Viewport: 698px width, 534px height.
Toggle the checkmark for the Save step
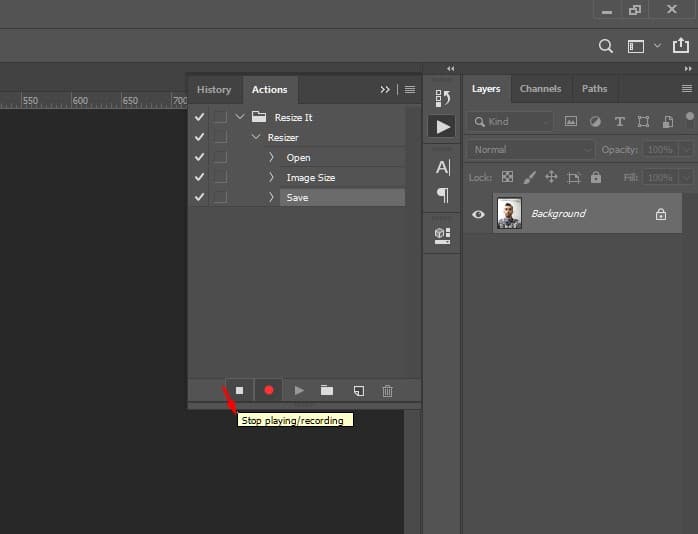199,197
